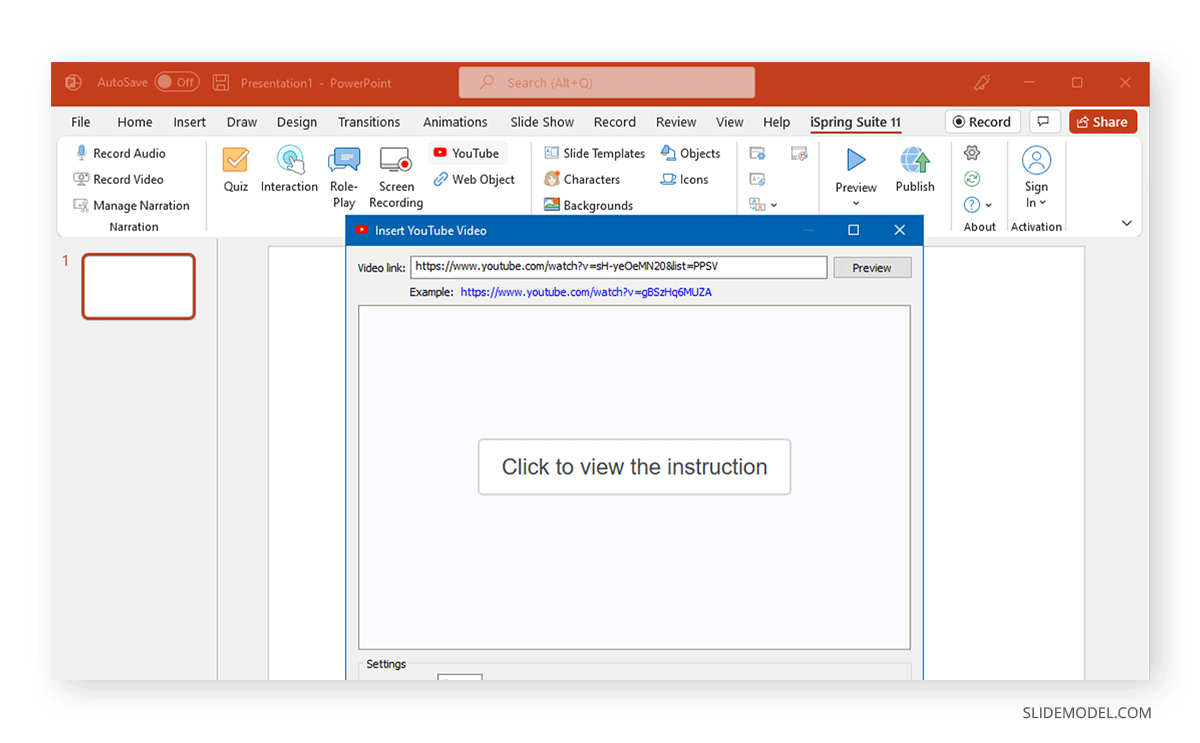
Task: Insert a Web Object
Action: [x=475, y=179]
